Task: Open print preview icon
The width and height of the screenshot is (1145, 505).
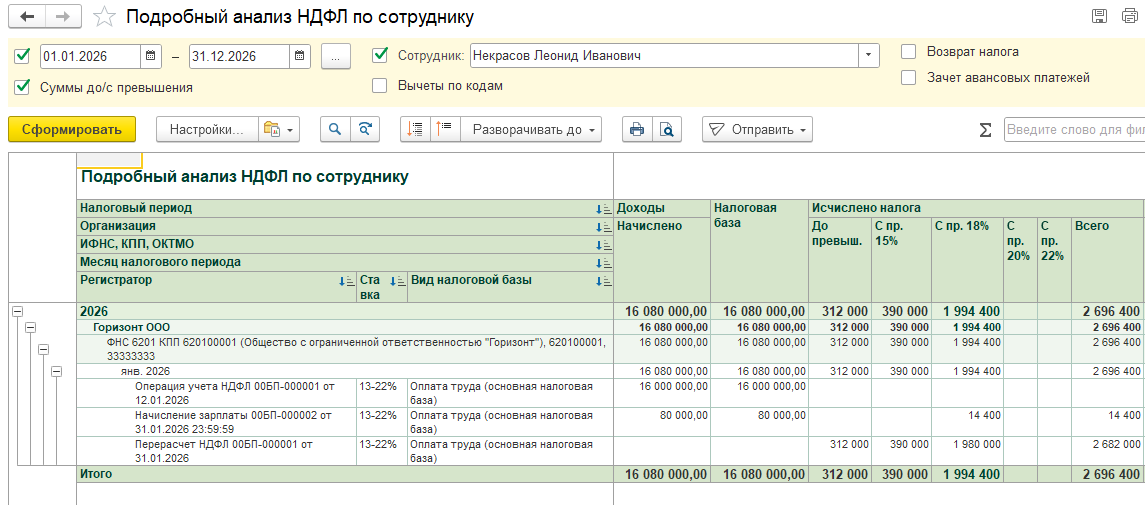Action: [x=665, y=129]
